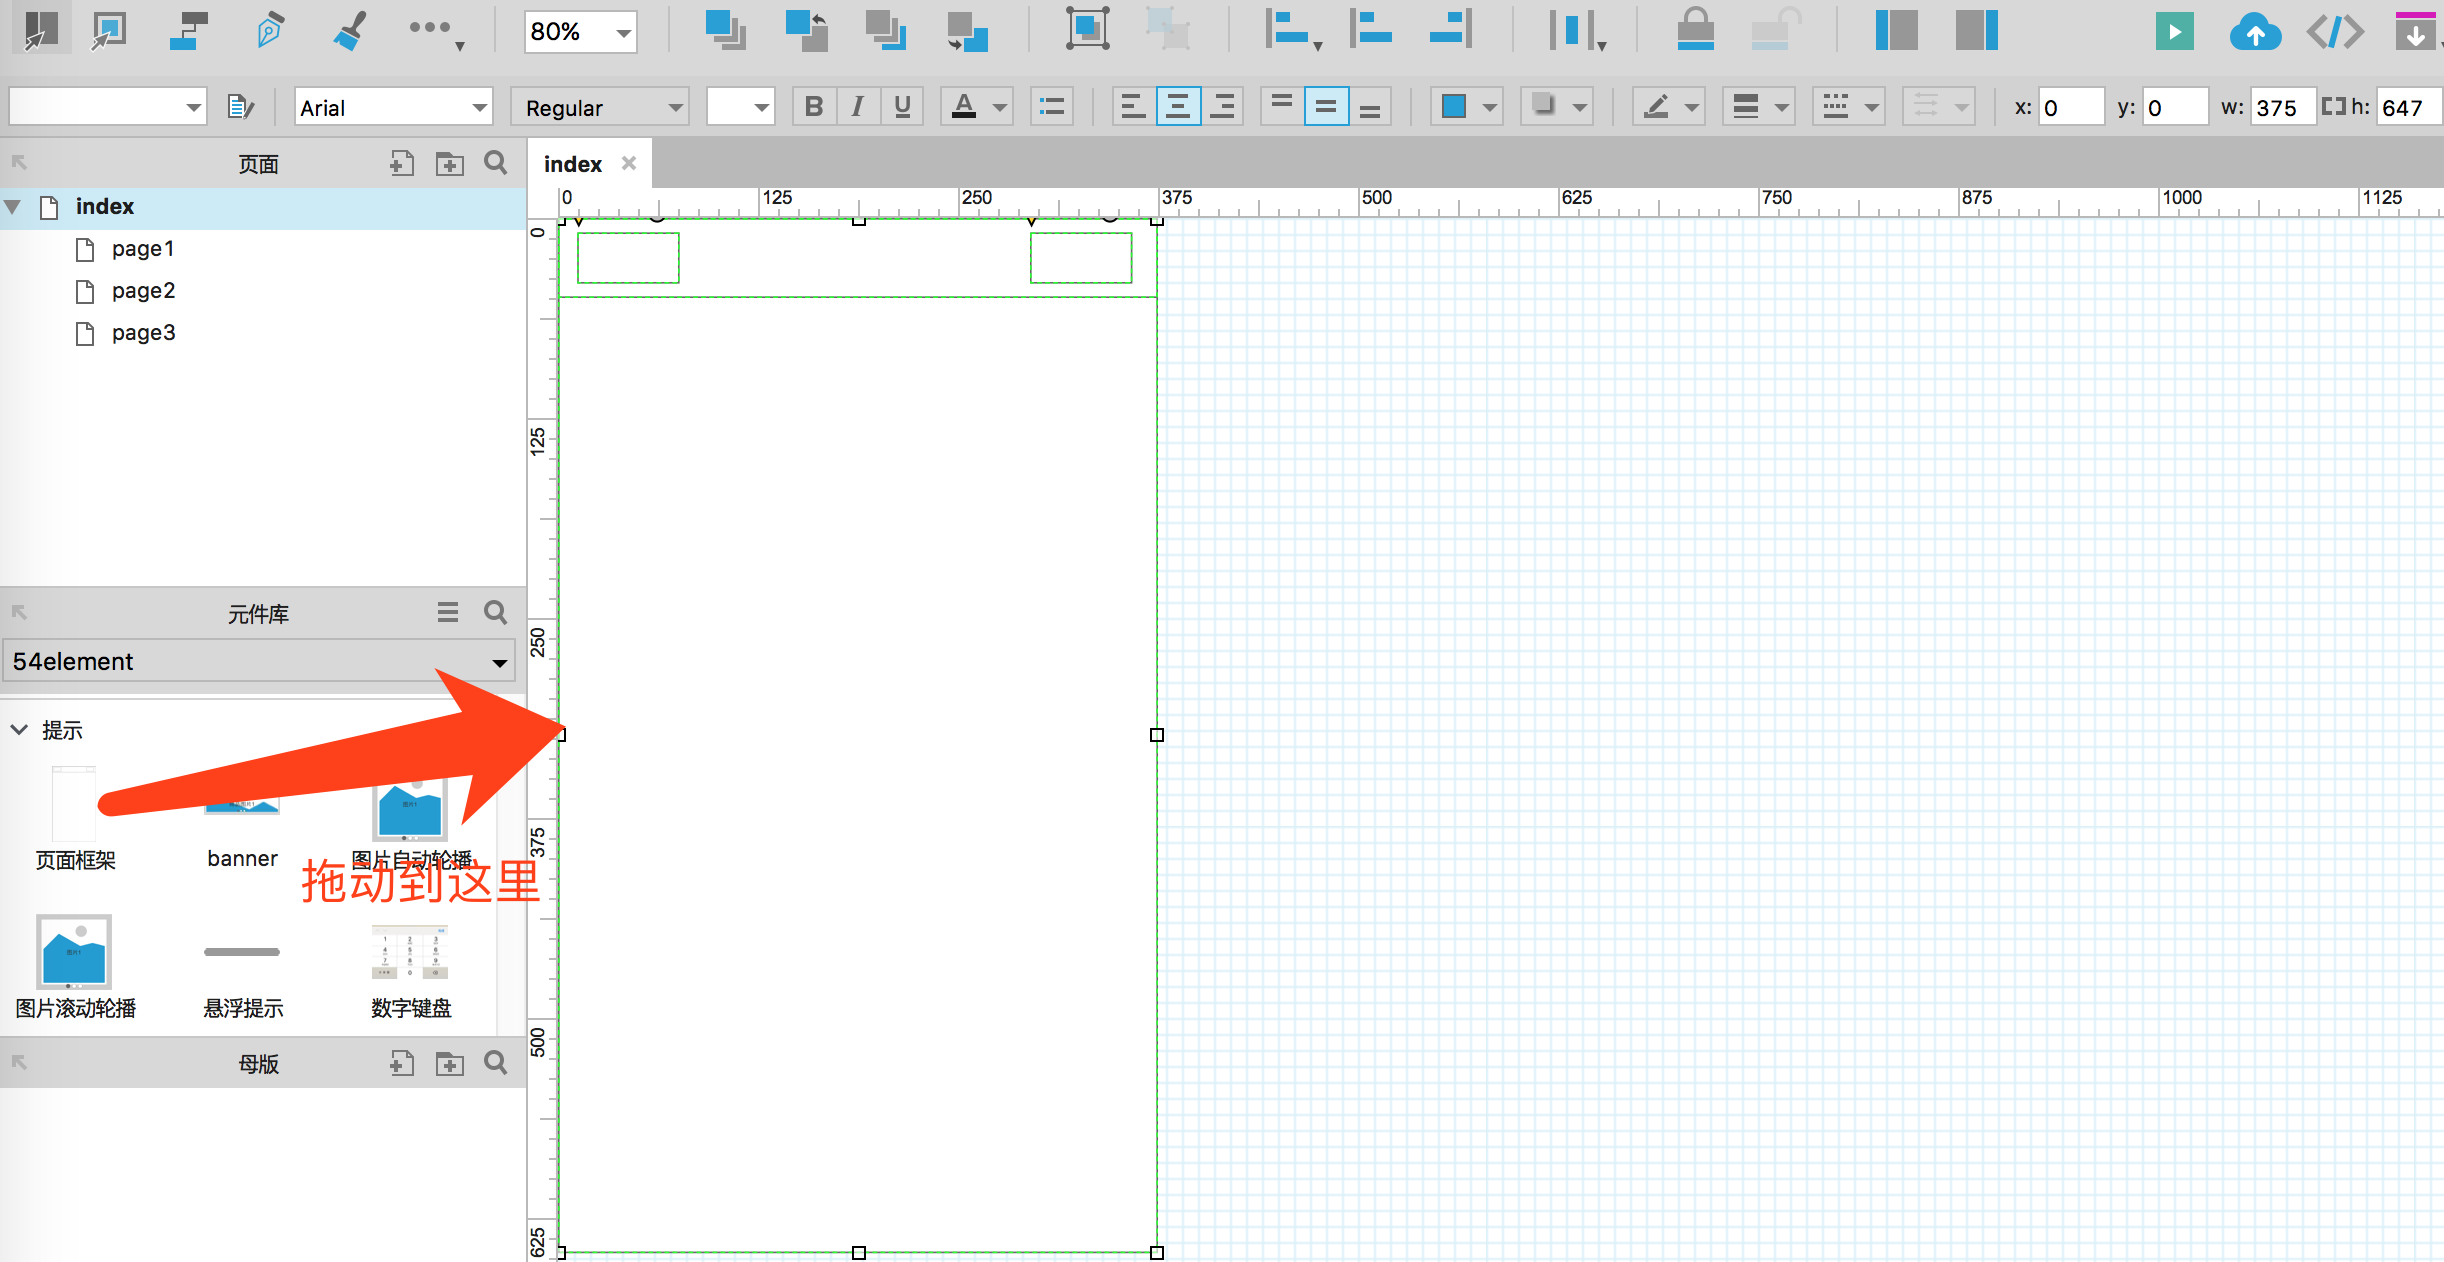Screen dimensions: 2444x1262
Task: Select page2 in the pages tree
Action: click(143, 291)
